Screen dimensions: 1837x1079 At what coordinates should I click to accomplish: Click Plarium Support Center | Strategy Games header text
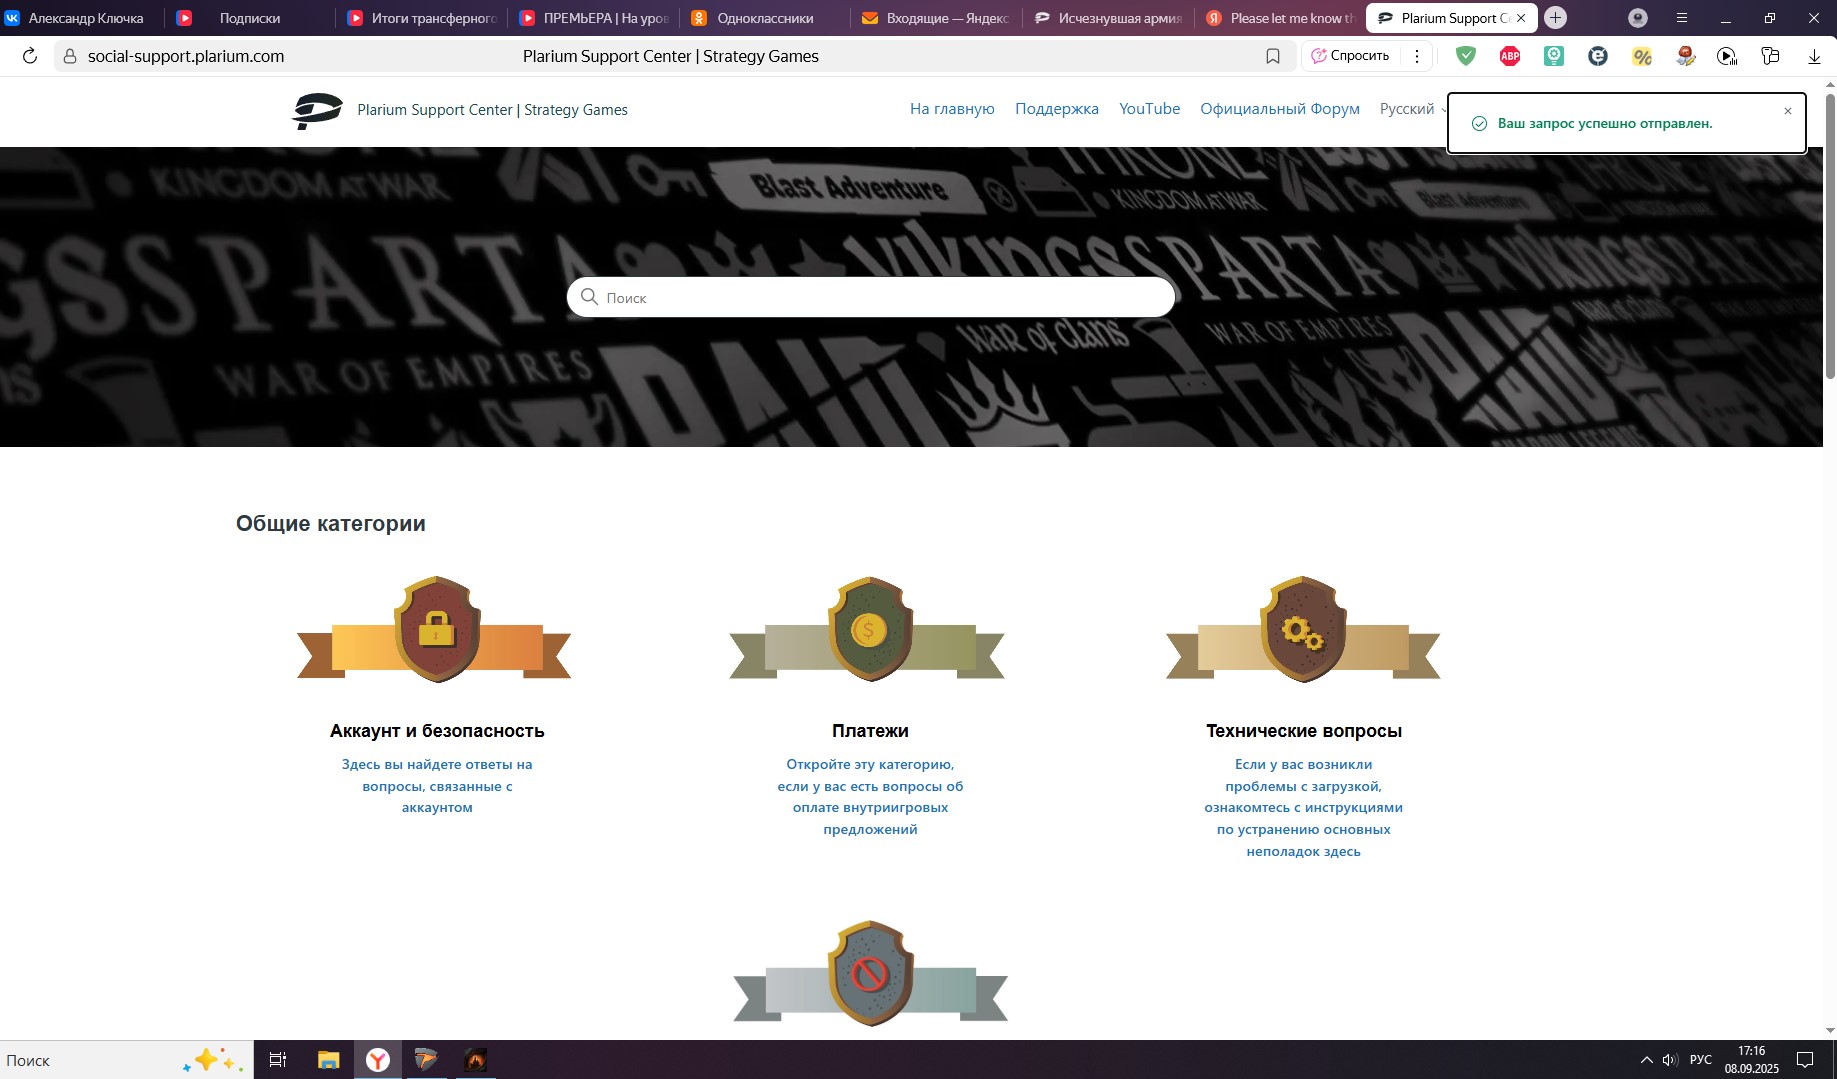coord(492,110)
